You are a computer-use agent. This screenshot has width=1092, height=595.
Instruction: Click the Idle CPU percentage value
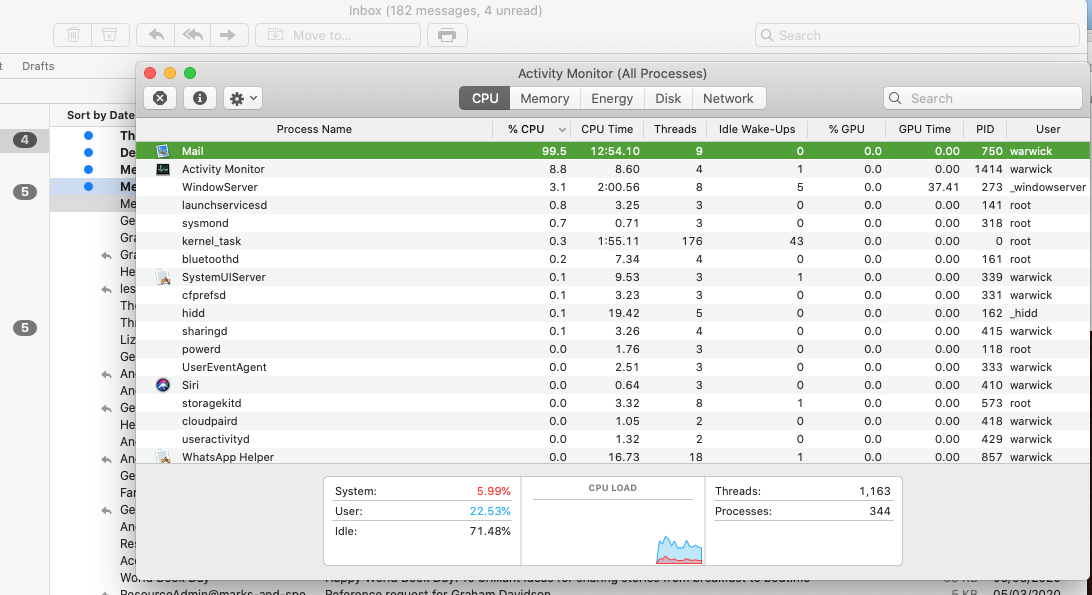(x=490, y=532)
